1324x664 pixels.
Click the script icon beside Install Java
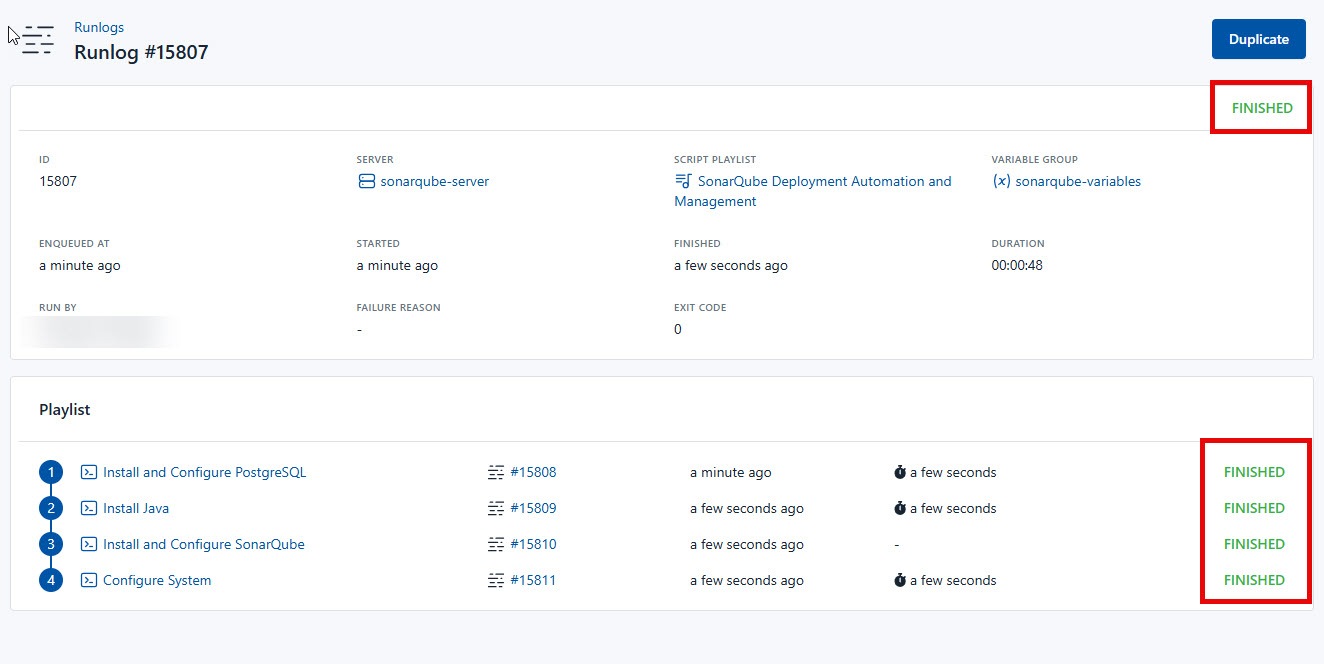[89, 508]
